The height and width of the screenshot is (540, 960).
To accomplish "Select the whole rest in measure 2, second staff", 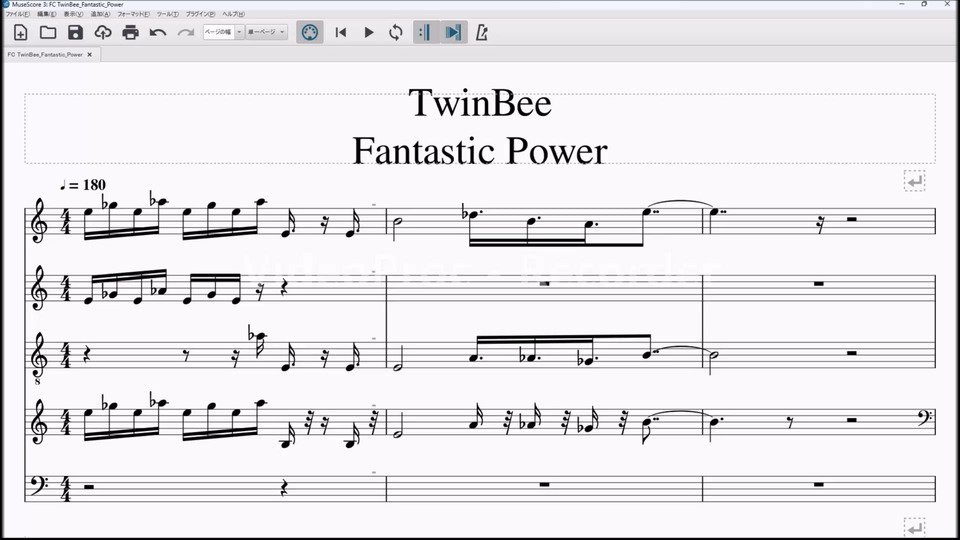I will click(544, 283).
